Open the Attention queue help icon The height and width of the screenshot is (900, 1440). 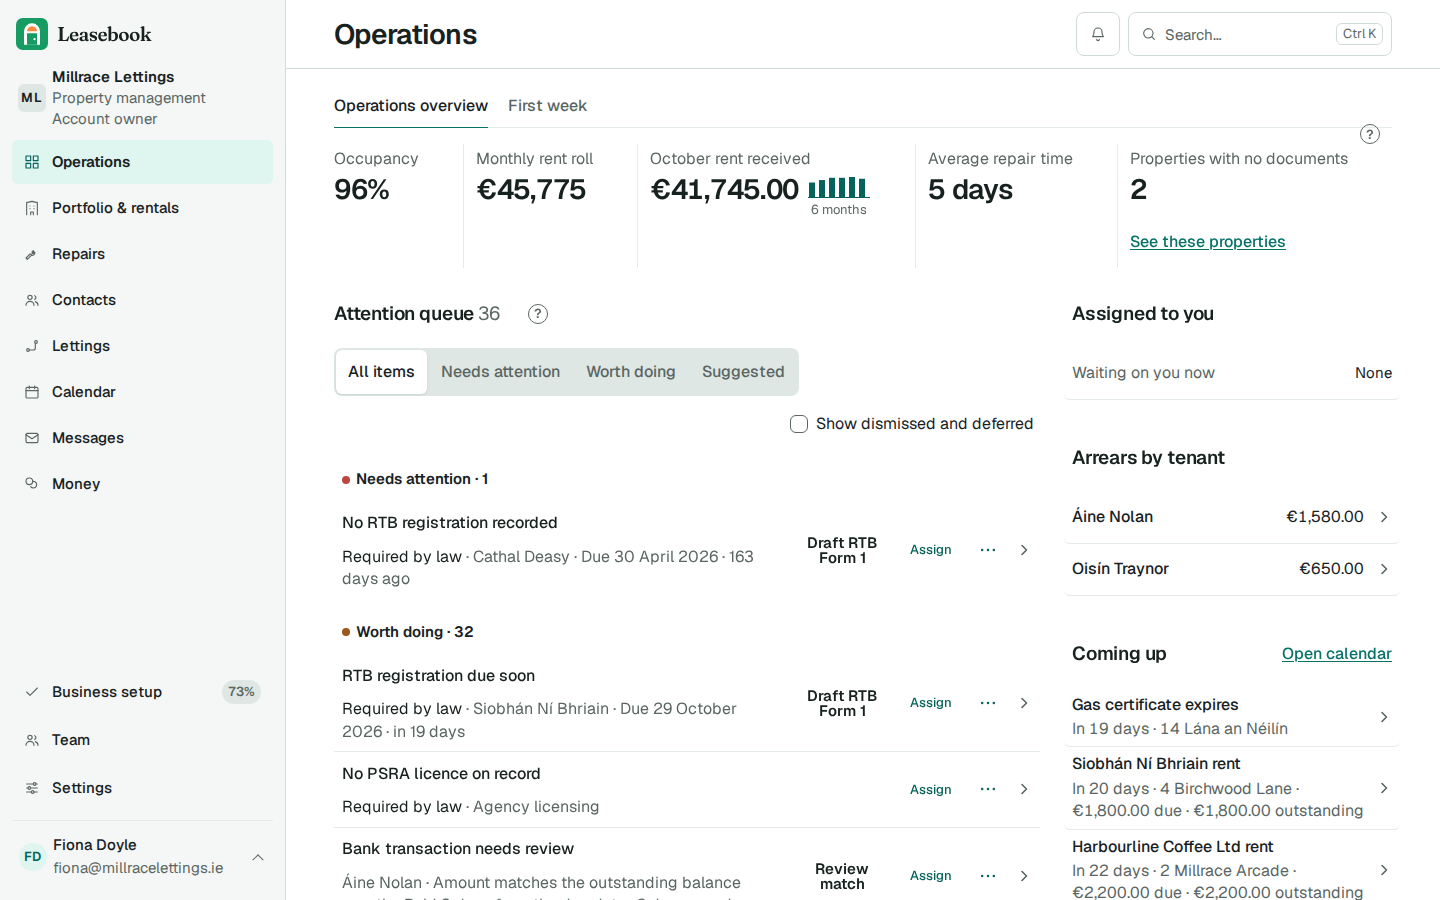pyautogui.click(x=538, y=314)
